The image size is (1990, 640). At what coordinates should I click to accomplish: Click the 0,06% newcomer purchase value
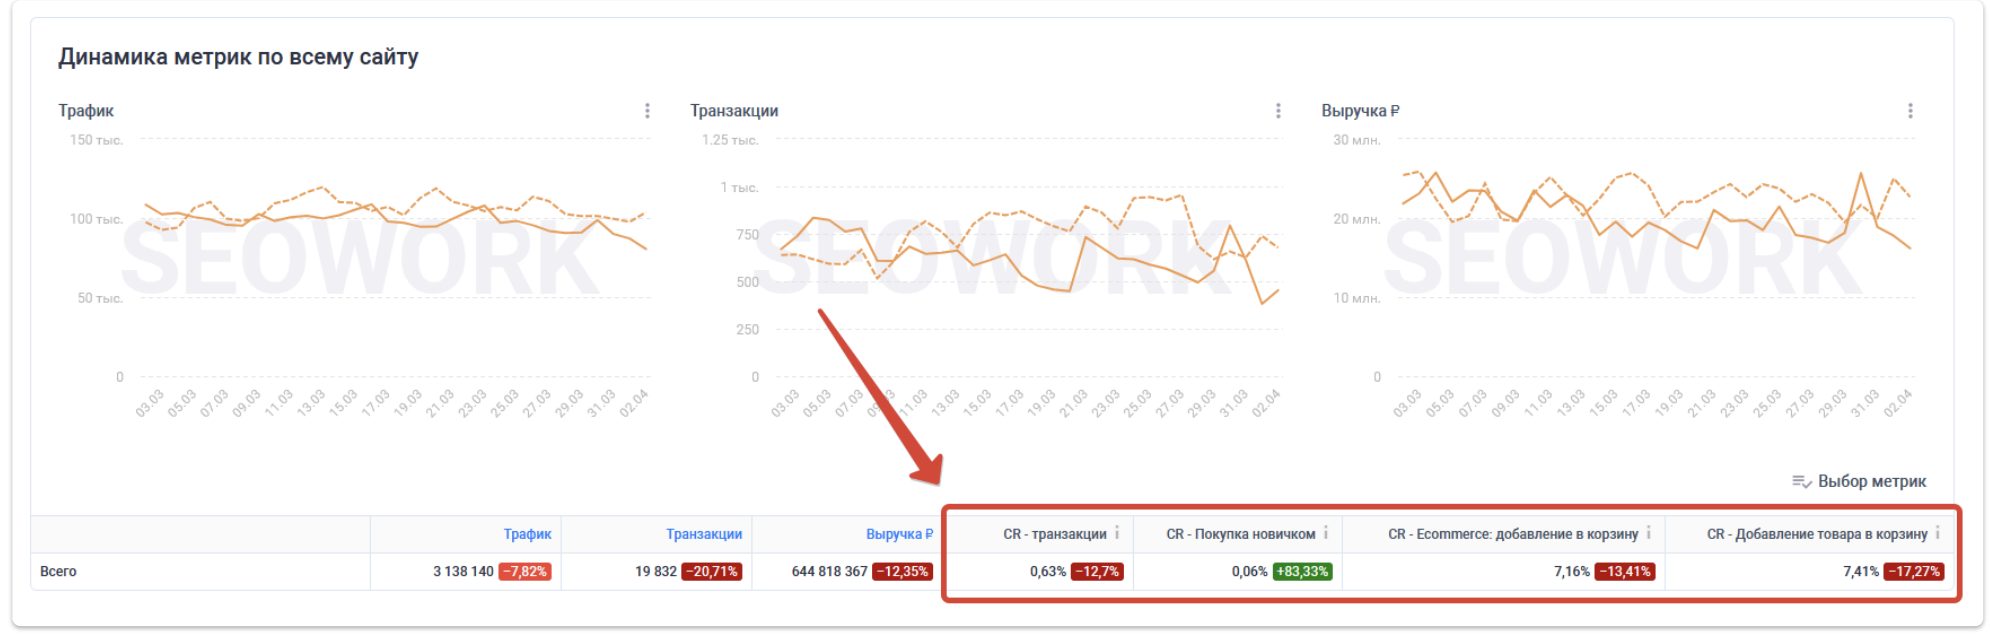tap(1250, 571)
